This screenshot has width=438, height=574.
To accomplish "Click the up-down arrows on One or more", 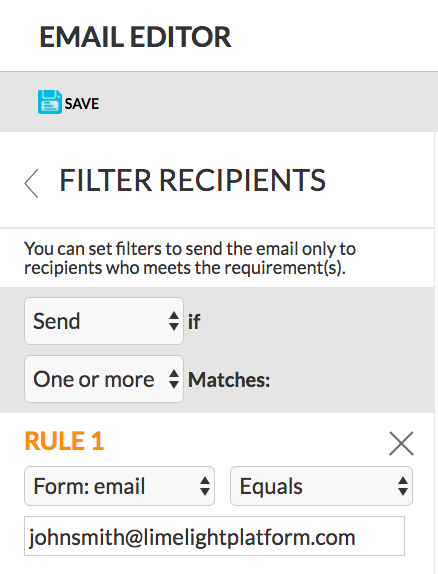I will [x=174, y=379].
